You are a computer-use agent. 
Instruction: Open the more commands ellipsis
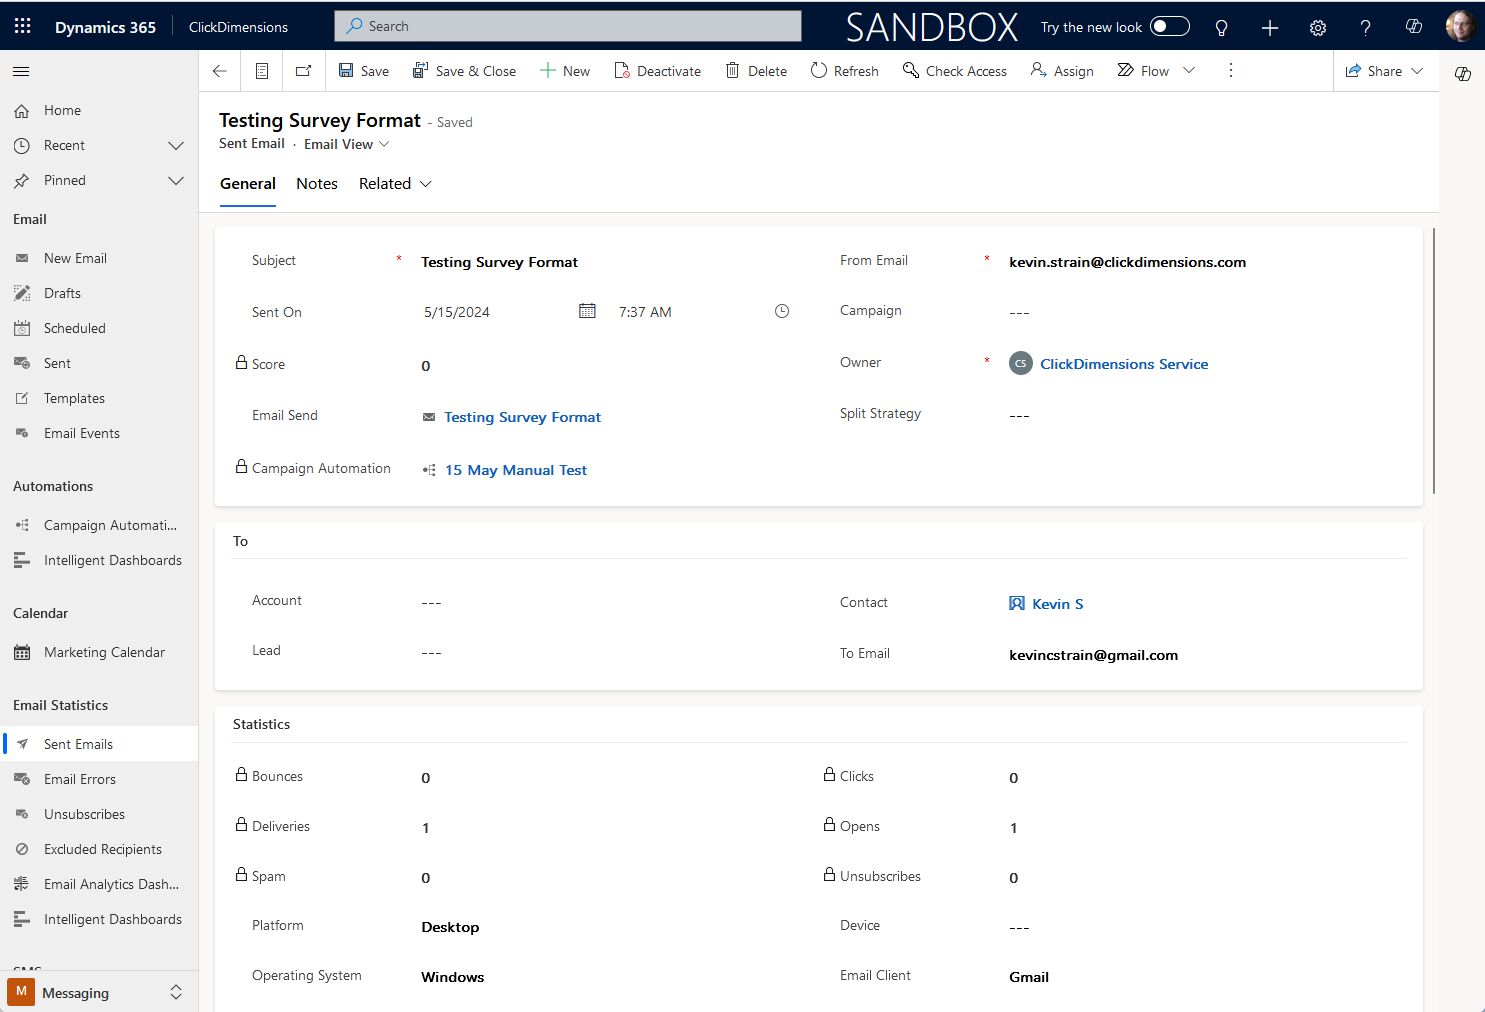1231,71
